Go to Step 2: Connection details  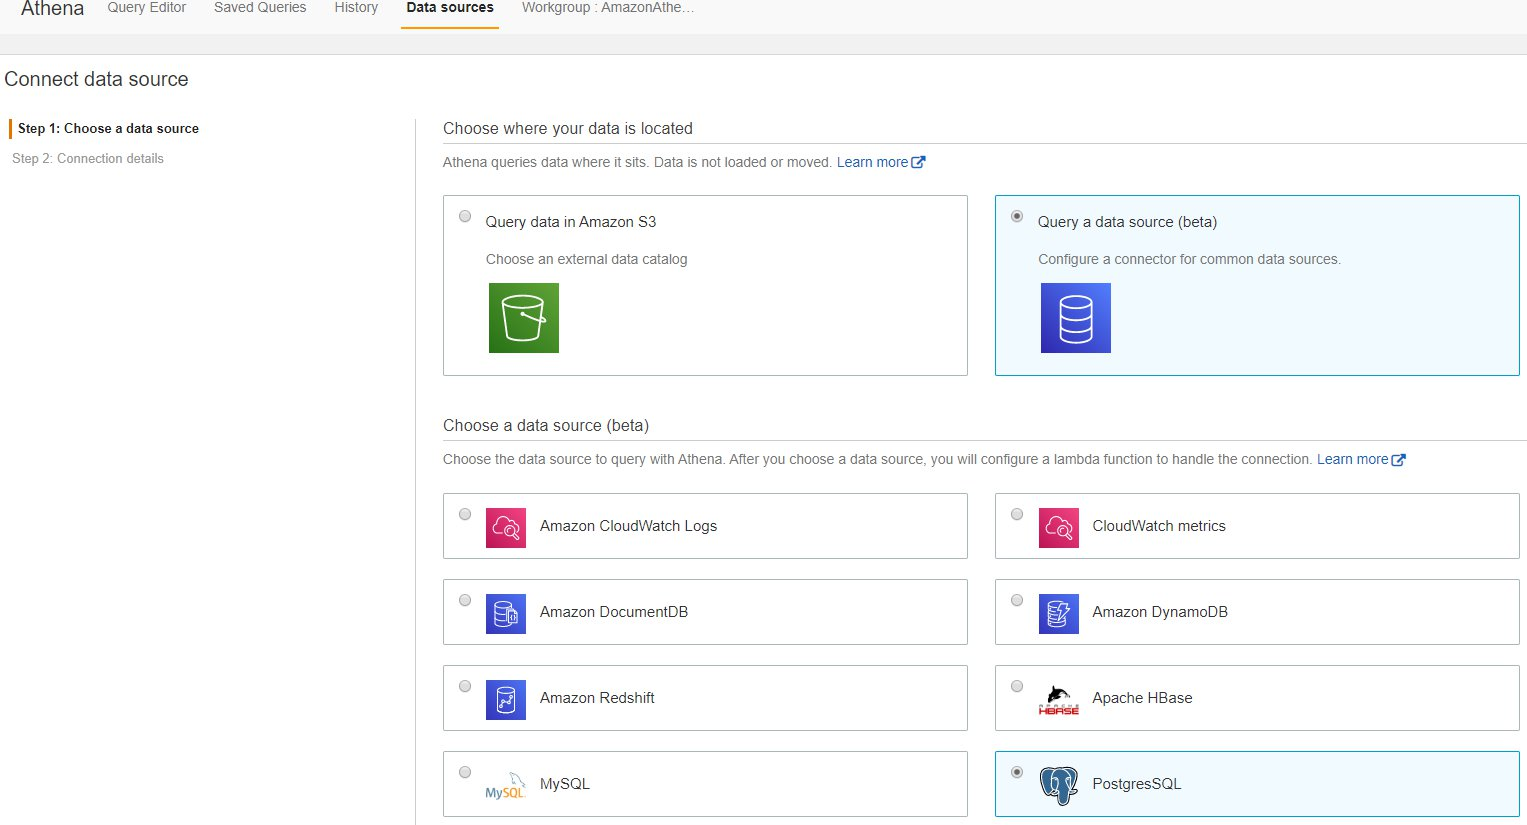point(88,158)
